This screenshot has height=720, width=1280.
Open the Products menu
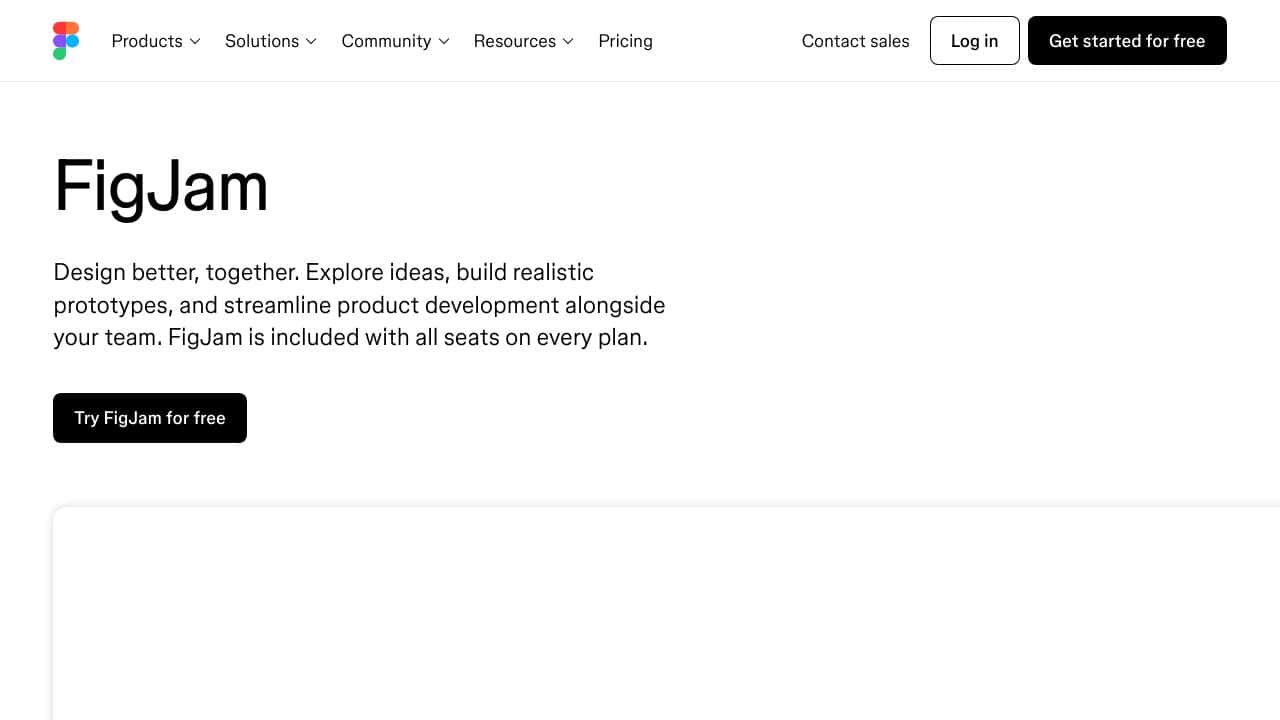click(x=156, y=41)
